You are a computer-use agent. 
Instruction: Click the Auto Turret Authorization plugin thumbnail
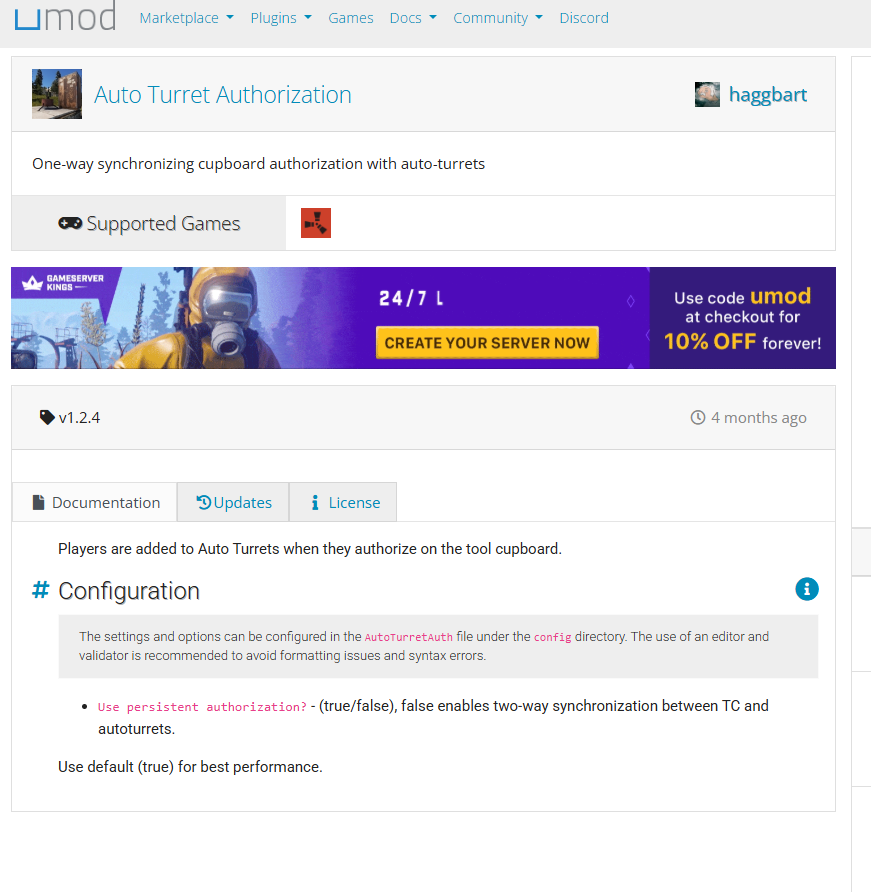(57, 94)
